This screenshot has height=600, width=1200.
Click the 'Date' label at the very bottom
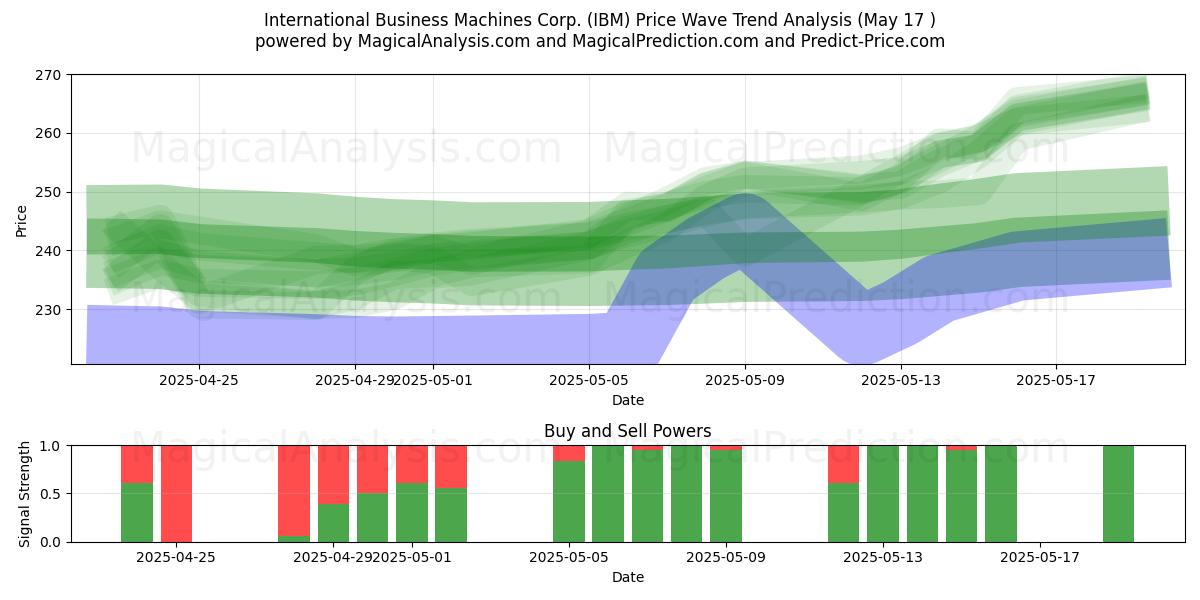(x=628, y=577)
